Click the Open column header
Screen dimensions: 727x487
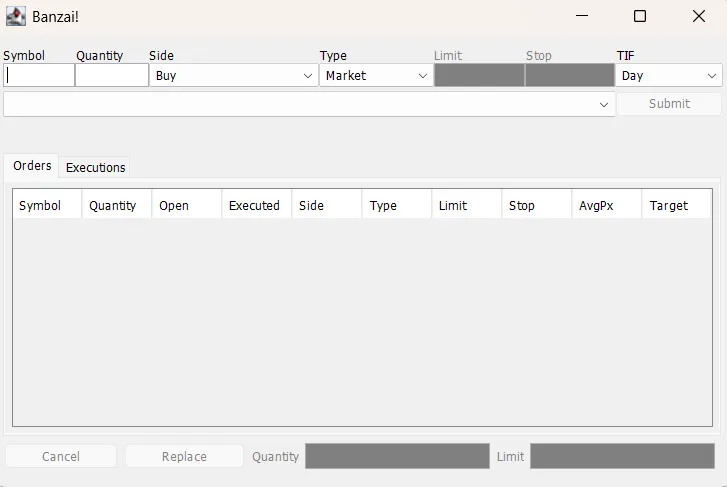coord(186,205)
